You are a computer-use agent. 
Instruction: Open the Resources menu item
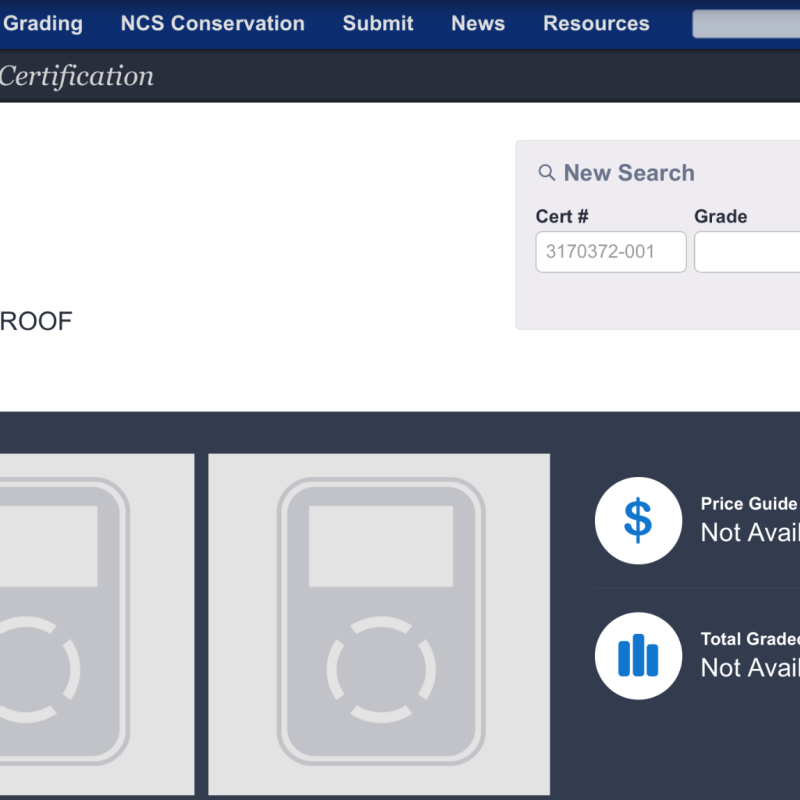coord(596,23)
